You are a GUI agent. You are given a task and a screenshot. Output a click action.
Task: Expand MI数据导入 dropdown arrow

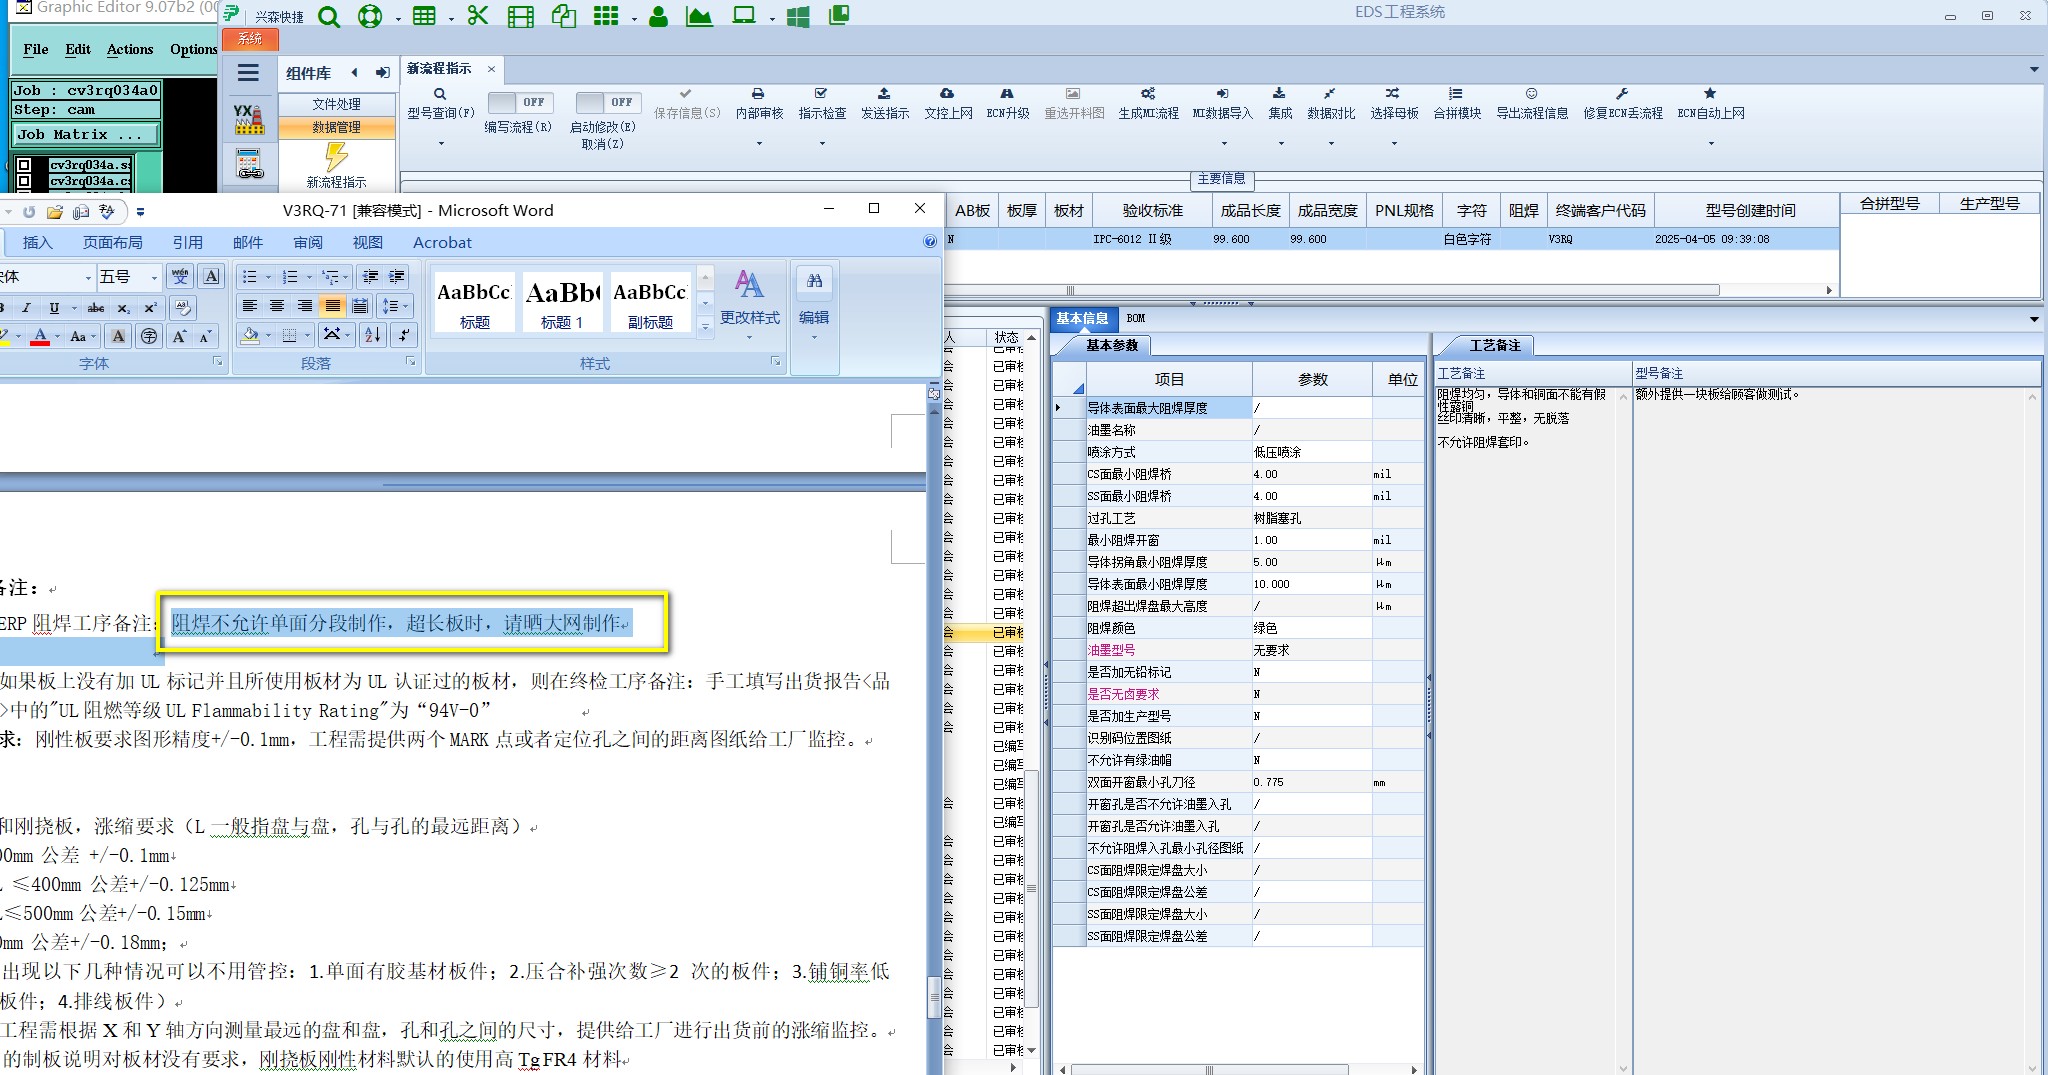[1223, 143]
